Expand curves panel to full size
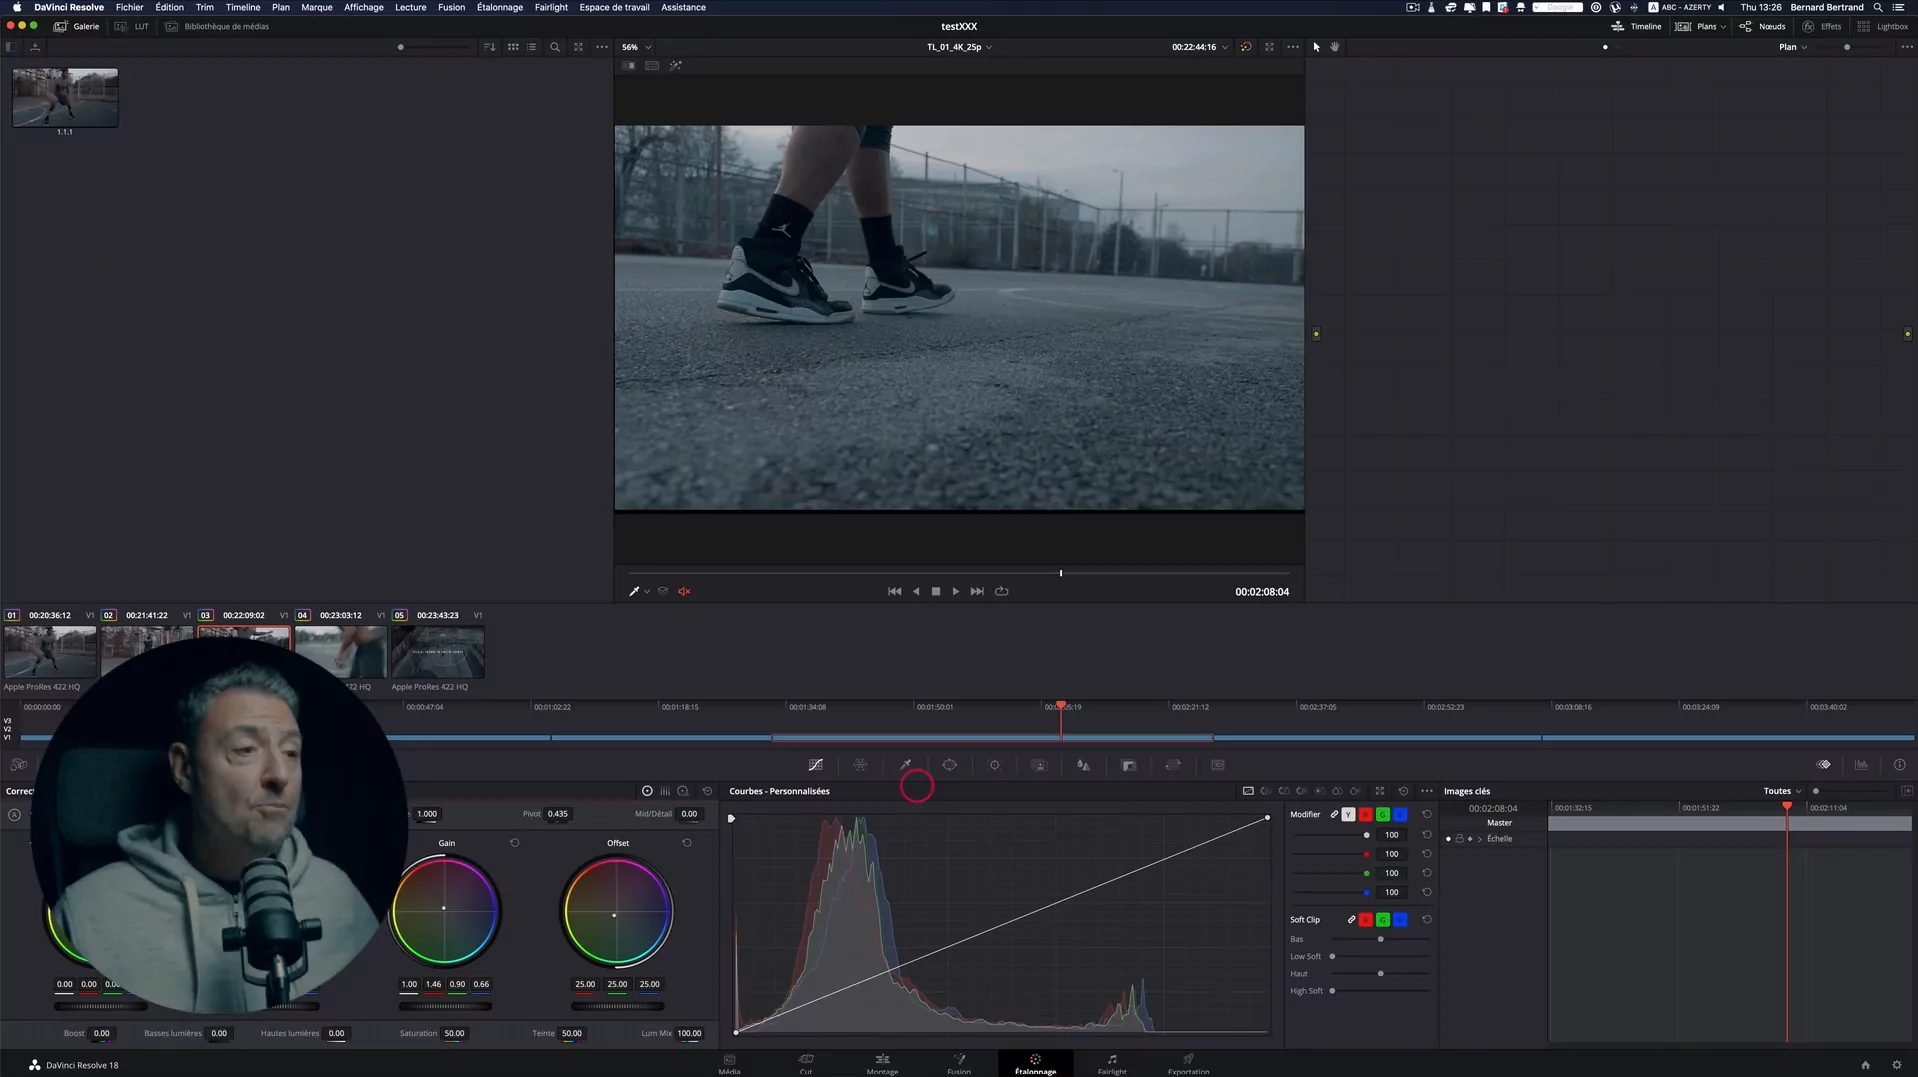Viewport: 1918px width, 1077px height. [x=1380, y=791]
